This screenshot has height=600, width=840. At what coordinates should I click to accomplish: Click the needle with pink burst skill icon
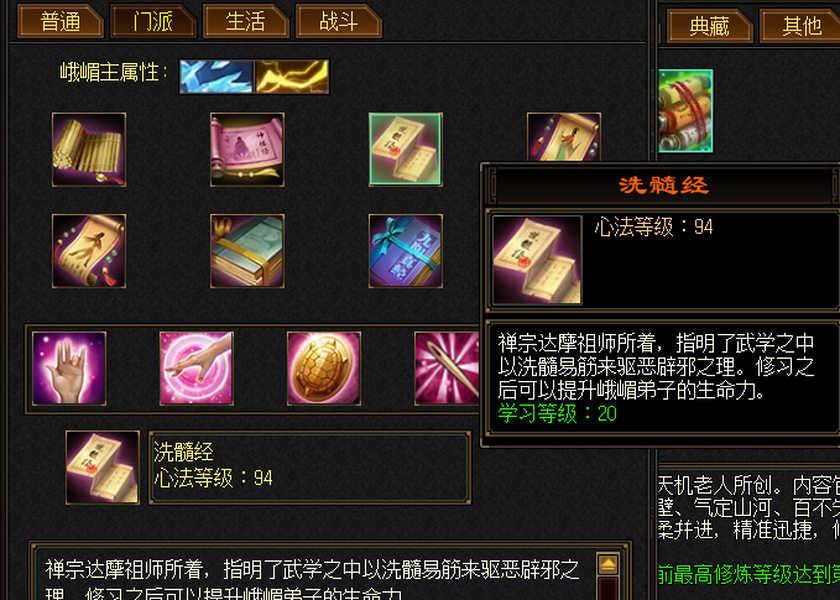click(447, 368)
